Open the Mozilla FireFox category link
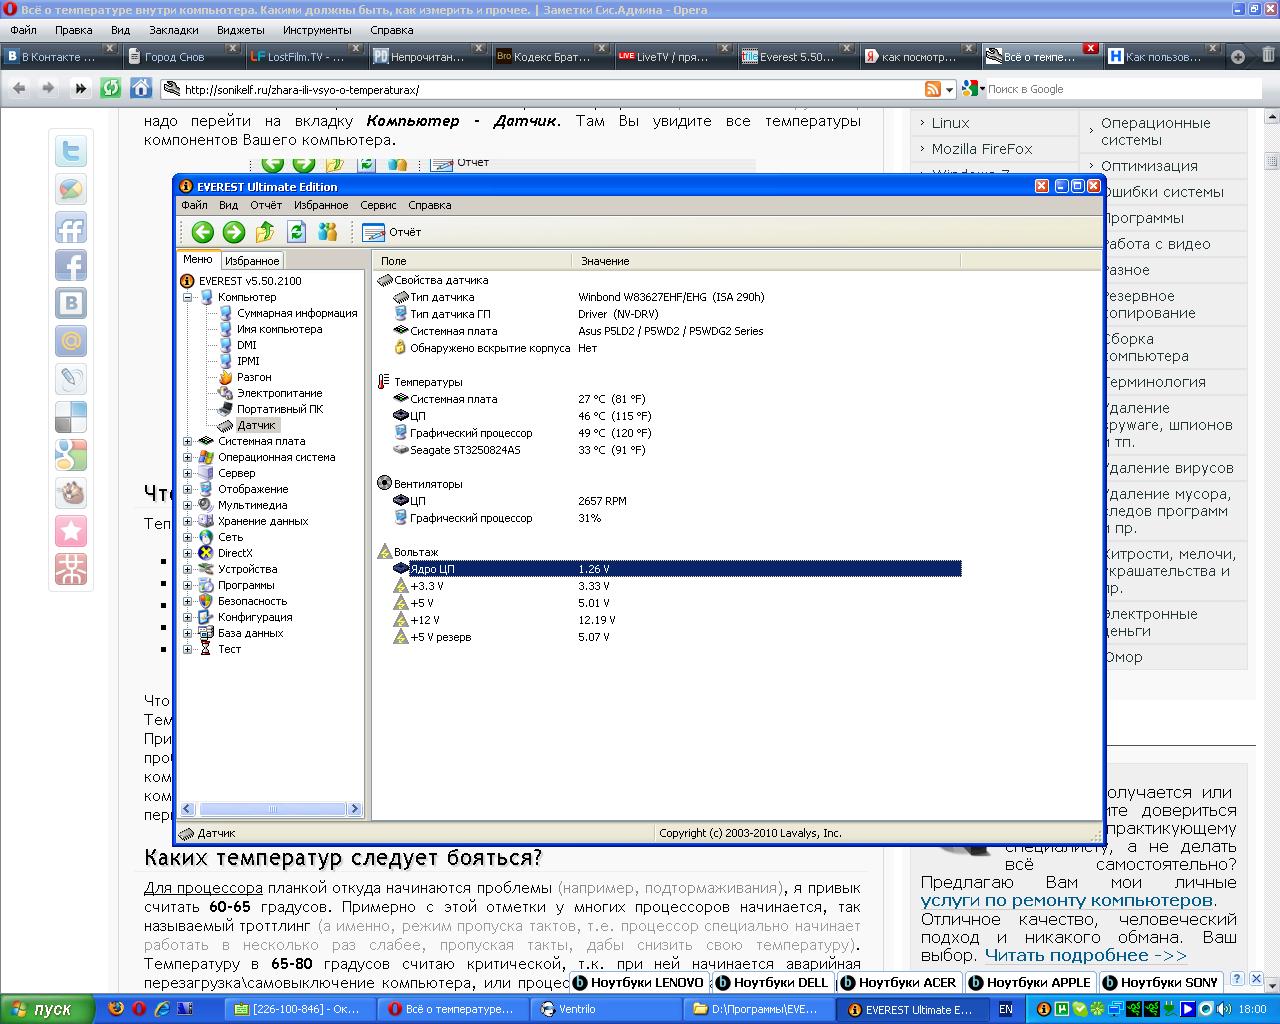 point(982,149)
